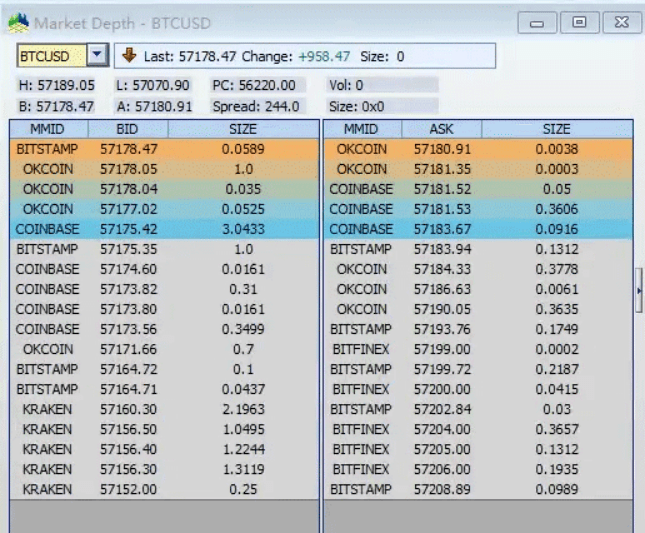Click ask price 57186.63
The width and height of the screenshot is (645, 533).
click(442, 289)
